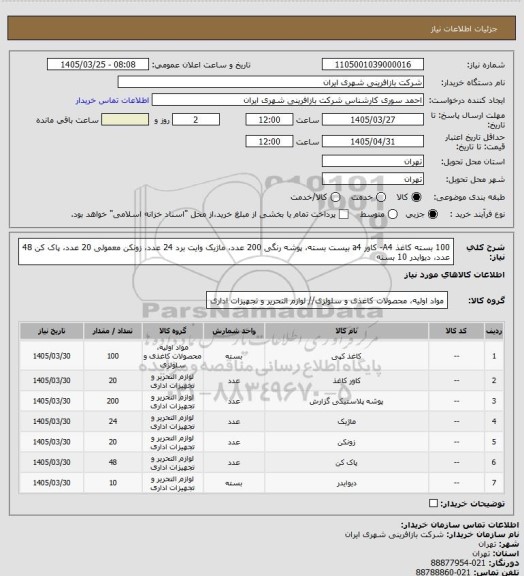This screenshot has height=576, width=524.
Task: Select the جزیی purchase type radio
Action: pos(434,214)
